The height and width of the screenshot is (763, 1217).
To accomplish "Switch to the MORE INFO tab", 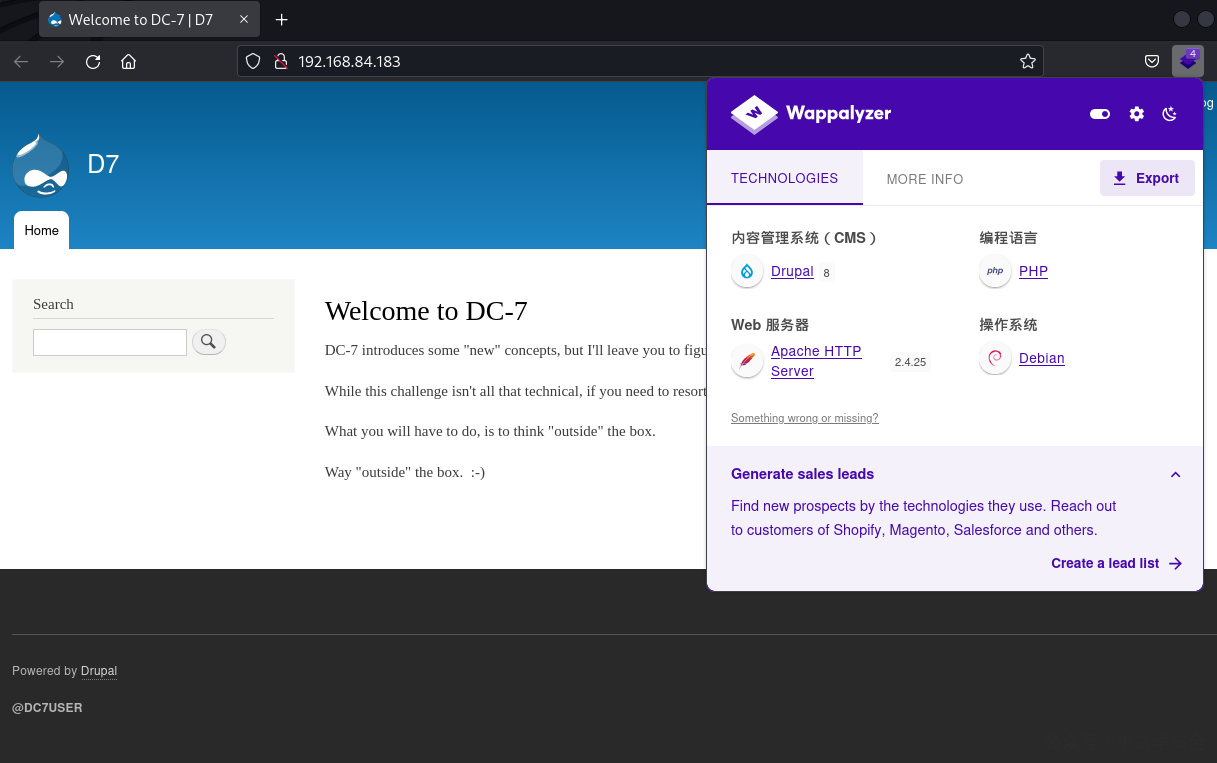I will (x=925, y=179).
